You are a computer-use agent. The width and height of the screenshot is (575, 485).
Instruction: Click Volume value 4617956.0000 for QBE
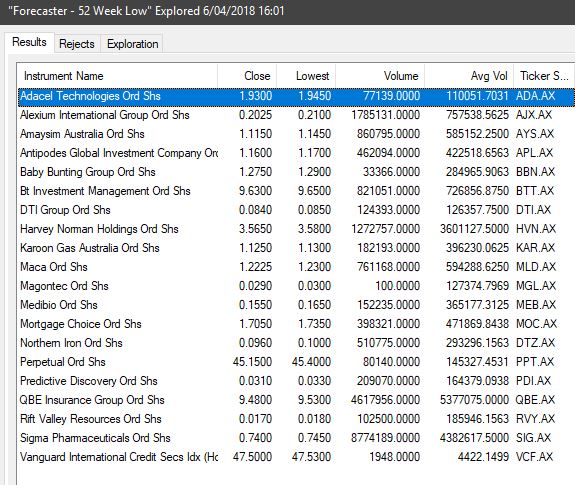[x=385, y=400]
